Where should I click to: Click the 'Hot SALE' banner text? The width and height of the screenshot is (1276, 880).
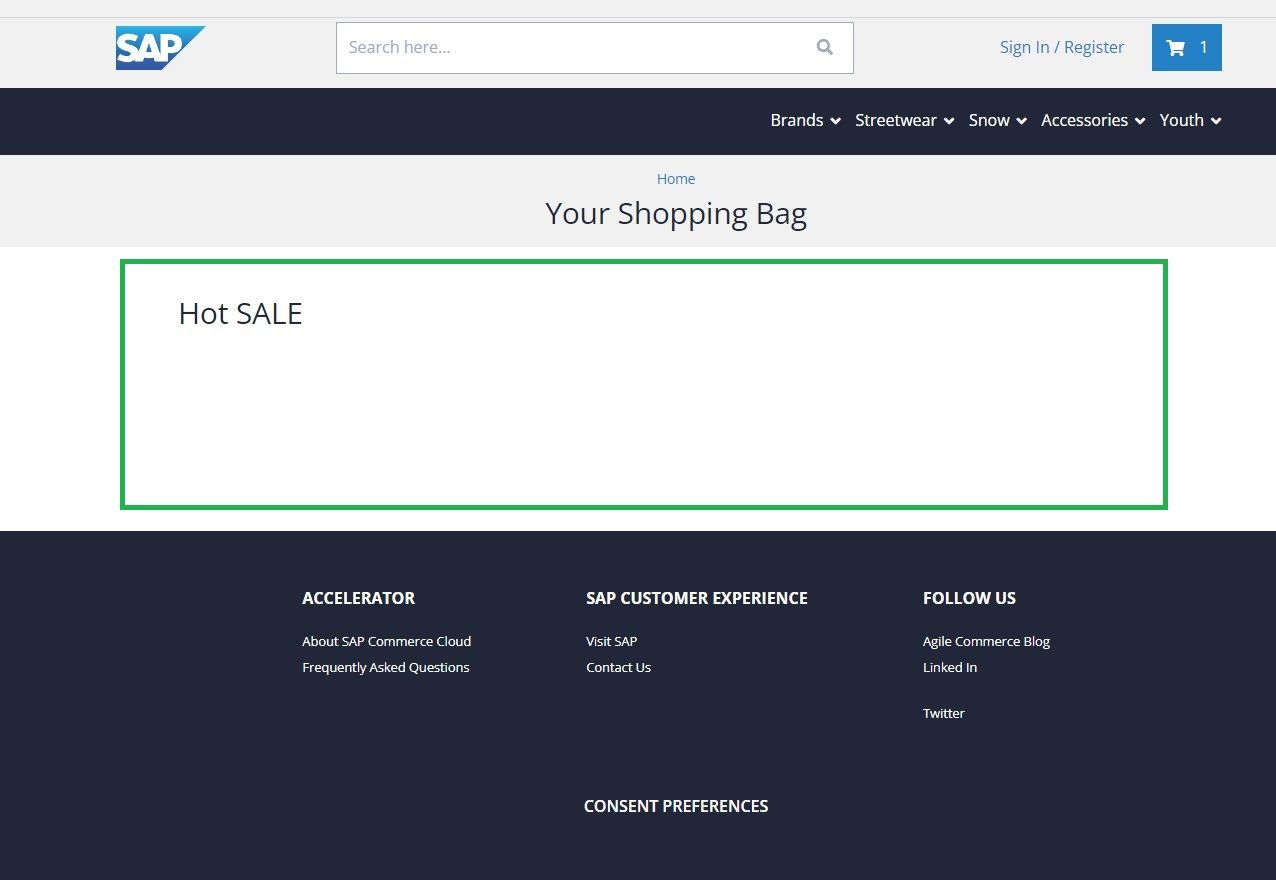point(240,313)
